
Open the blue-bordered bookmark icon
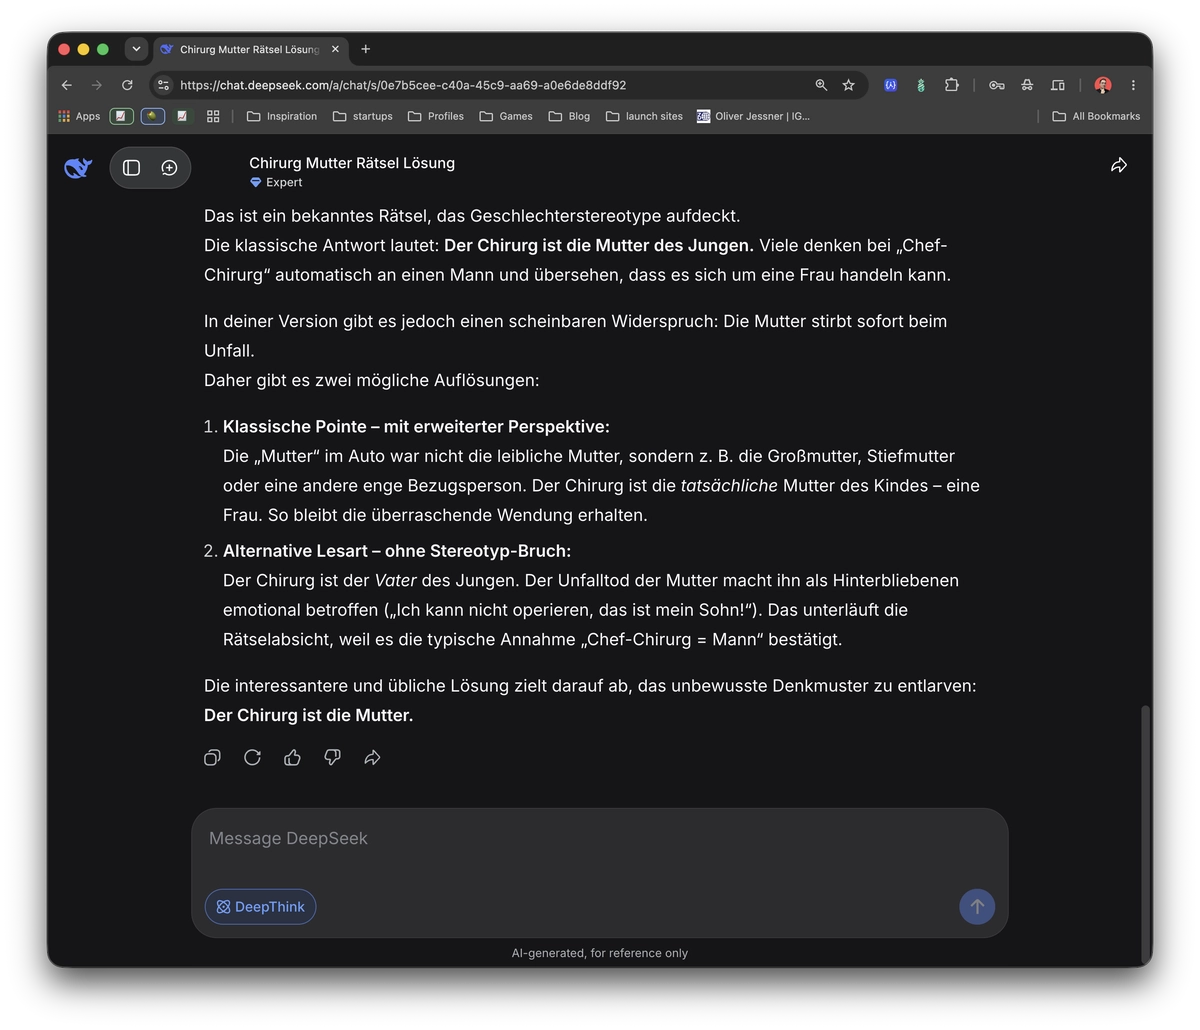pos(153,116)
